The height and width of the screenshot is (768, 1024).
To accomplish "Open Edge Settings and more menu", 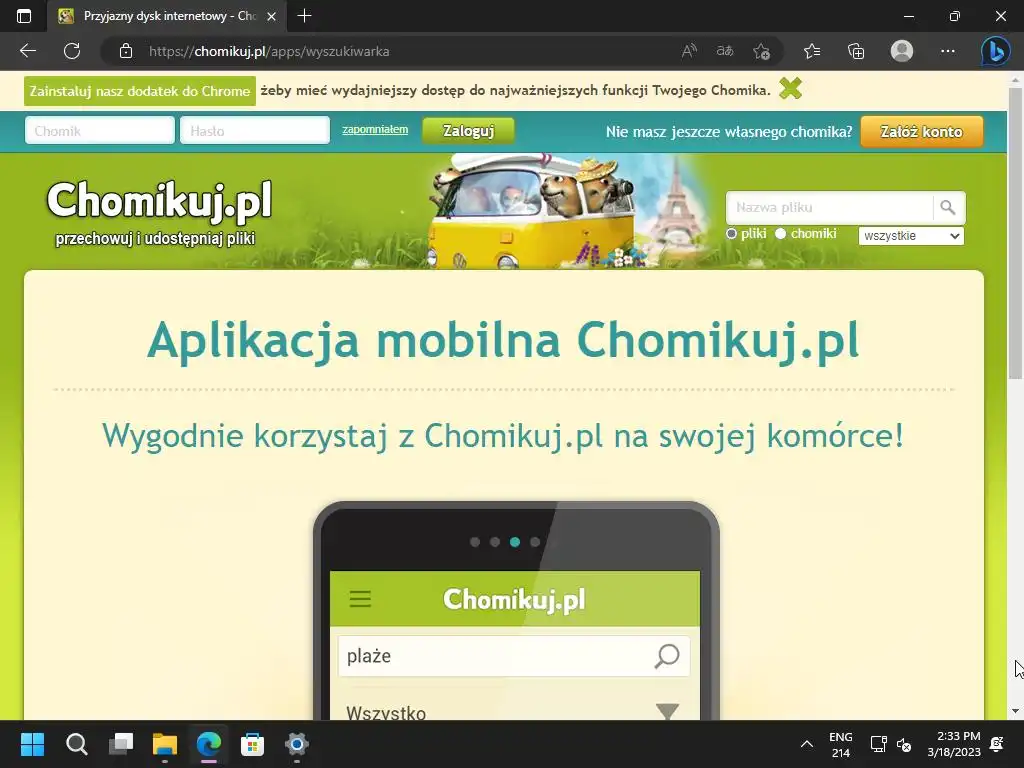I will pyautogui.click(x=948, y=51).
